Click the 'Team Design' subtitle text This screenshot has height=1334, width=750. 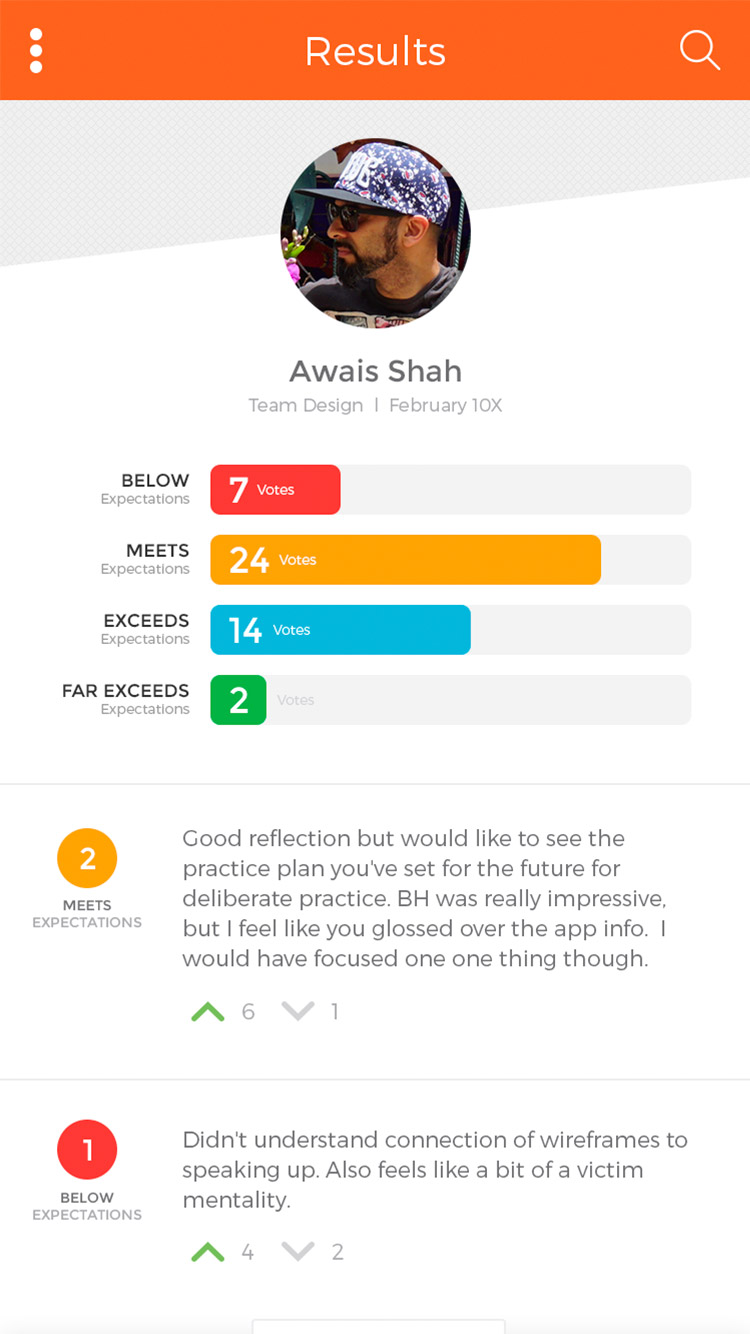(306, 405)
